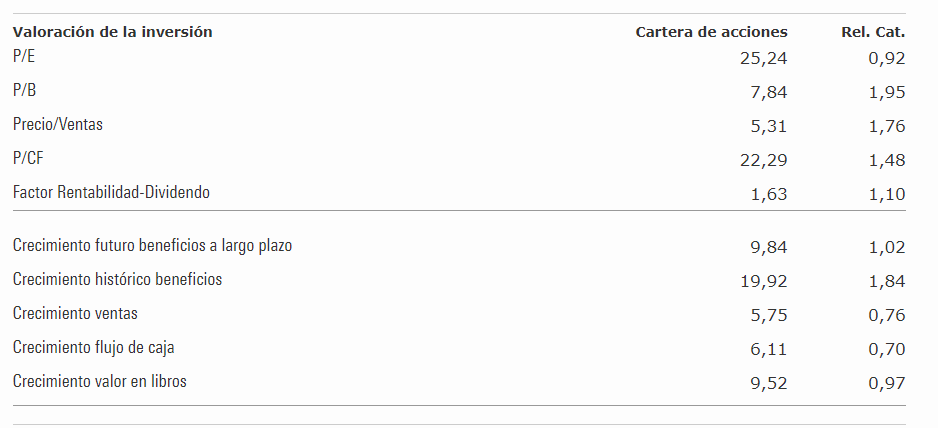938x428 pixels.
Task: Click 'Crecimiento futuro beneficios a largo plazo'
Action: (152, 245)
